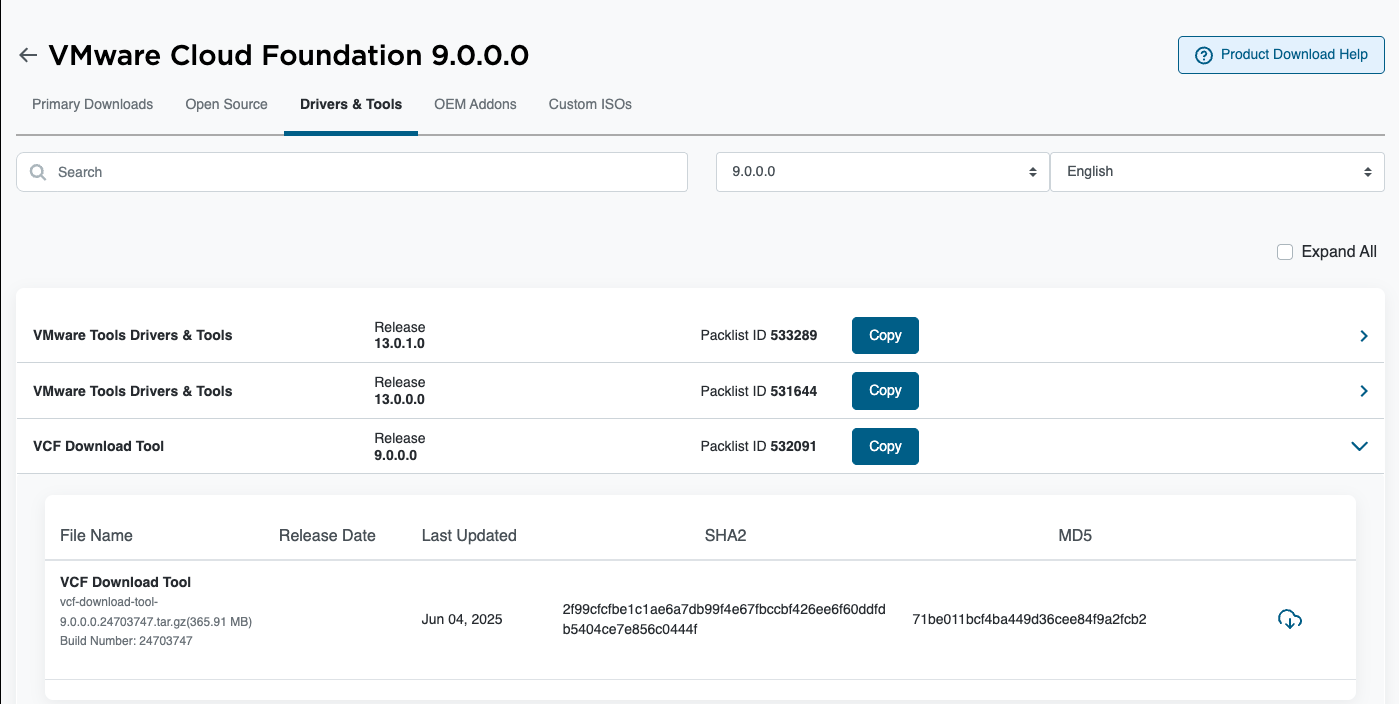Click the help icon in Product Download Help

1204,55
